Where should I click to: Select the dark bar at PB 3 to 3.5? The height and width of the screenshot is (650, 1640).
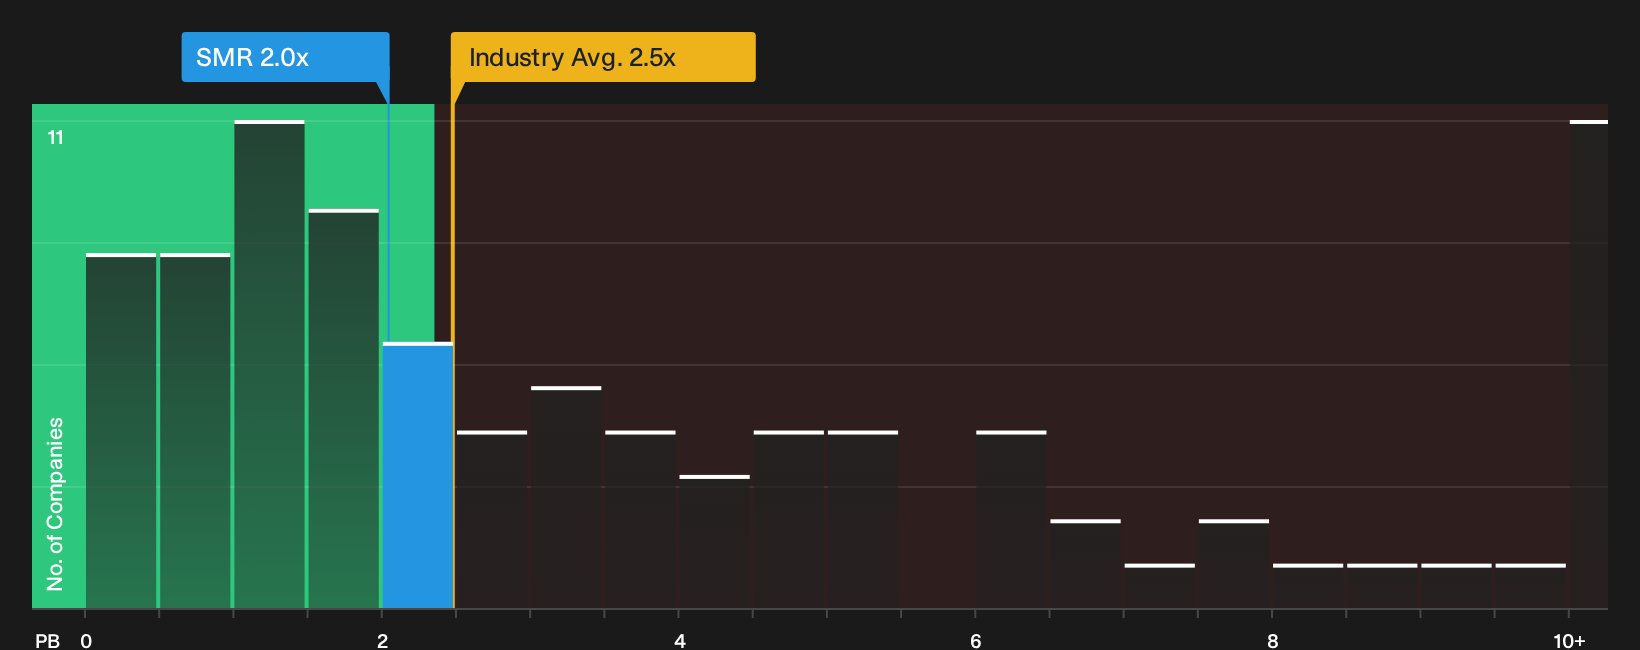(566, 498)
